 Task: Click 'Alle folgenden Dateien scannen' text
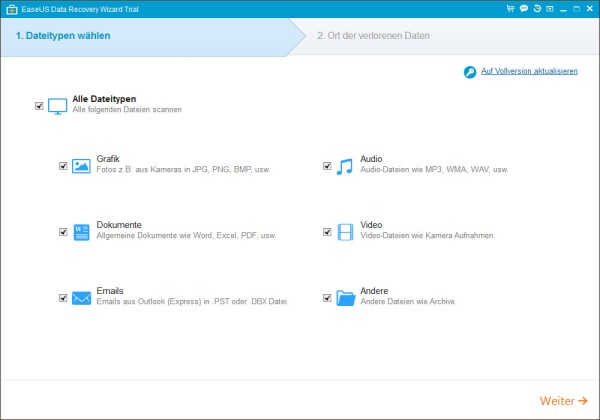(x=127, y=110)
